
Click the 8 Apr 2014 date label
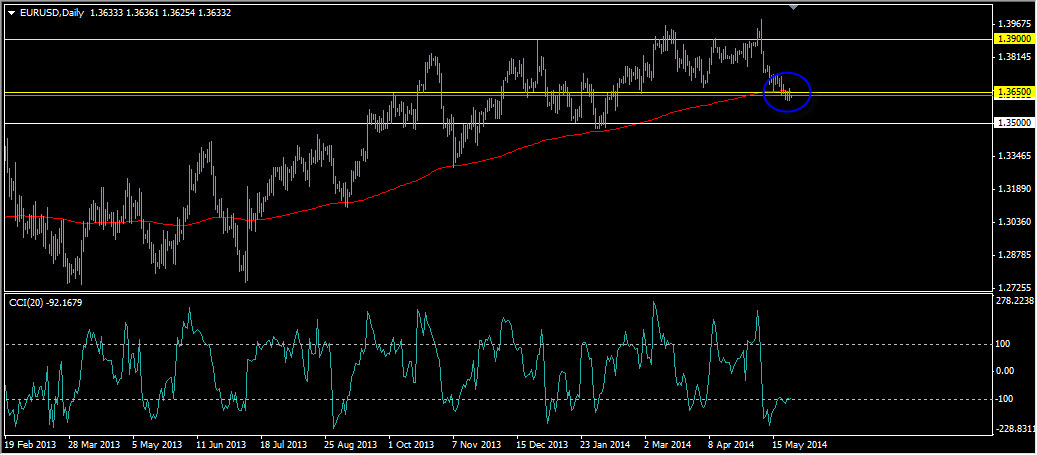click(x=732, y=444)
